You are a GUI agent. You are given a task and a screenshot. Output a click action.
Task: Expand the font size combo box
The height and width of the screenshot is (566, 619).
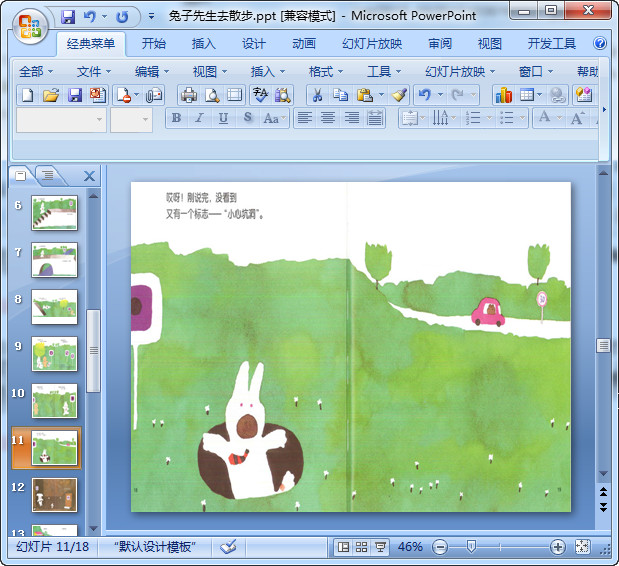146,120
